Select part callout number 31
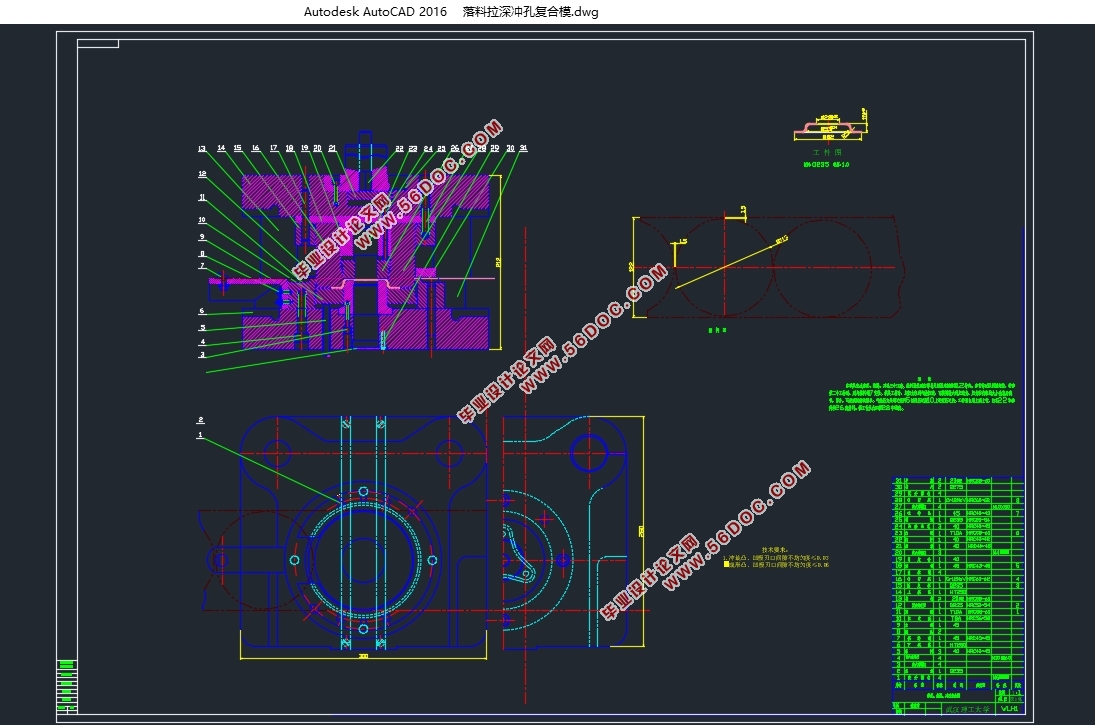 pos(524,148)
